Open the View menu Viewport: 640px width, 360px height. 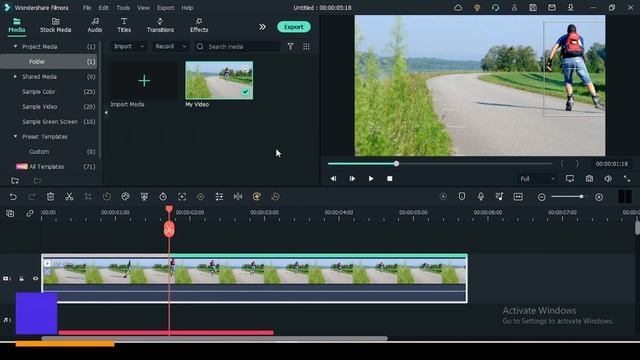click(x=143, y=8)
